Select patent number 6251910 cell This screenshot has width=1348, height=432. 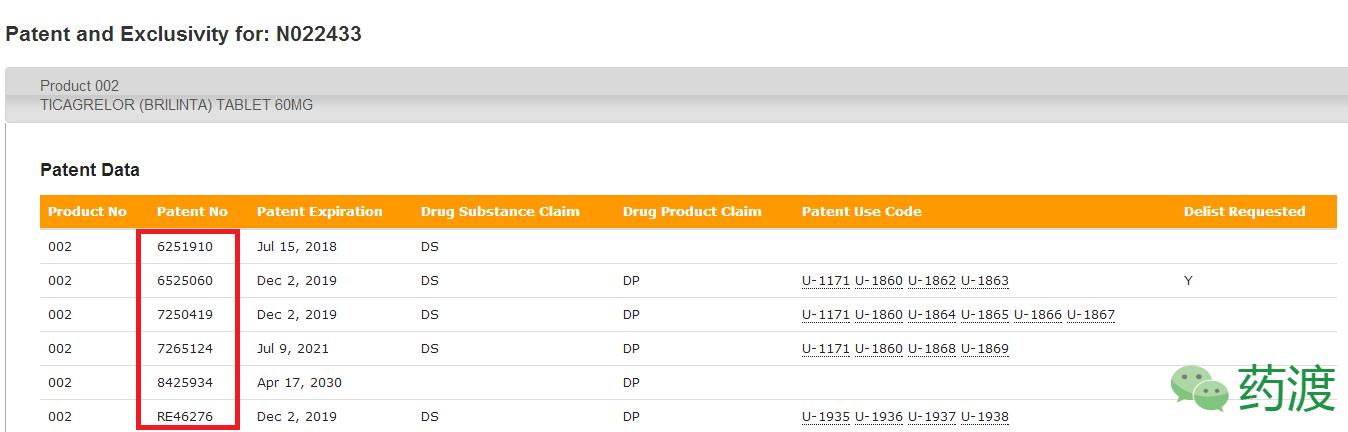[185, 247]
